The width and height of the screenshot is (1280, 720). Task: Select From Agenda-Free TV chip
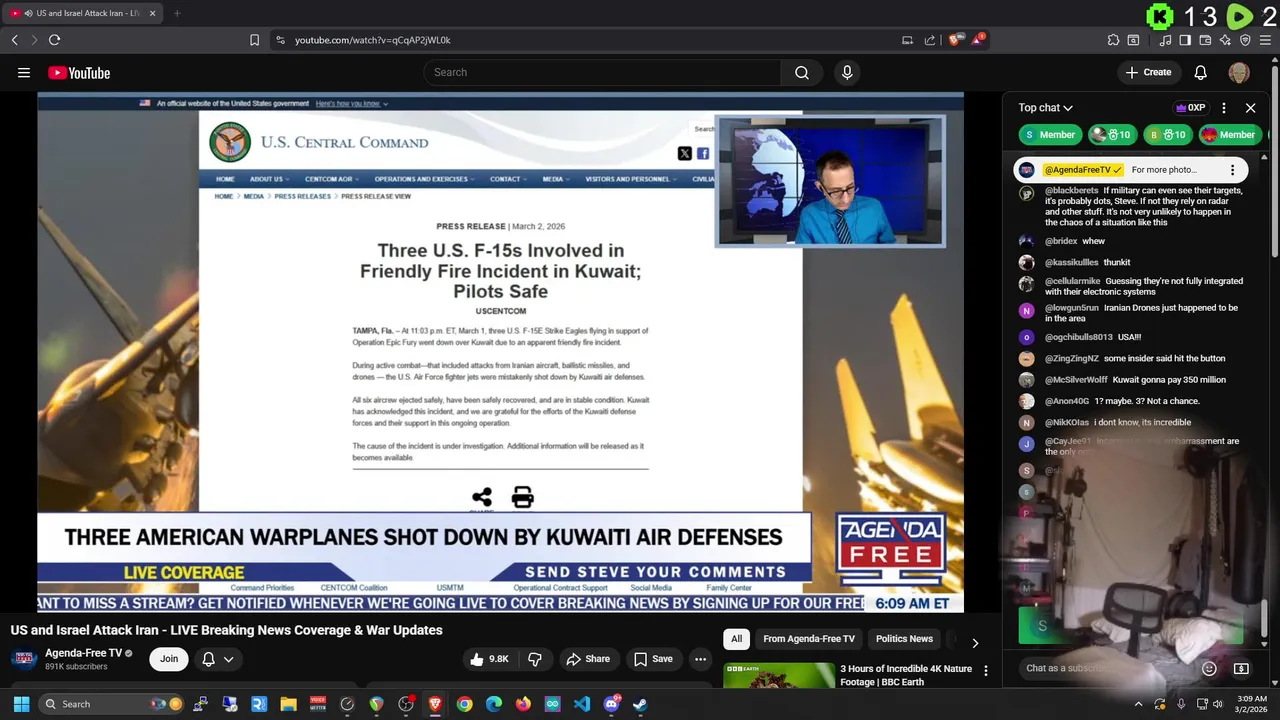click(x=809, y=639)
